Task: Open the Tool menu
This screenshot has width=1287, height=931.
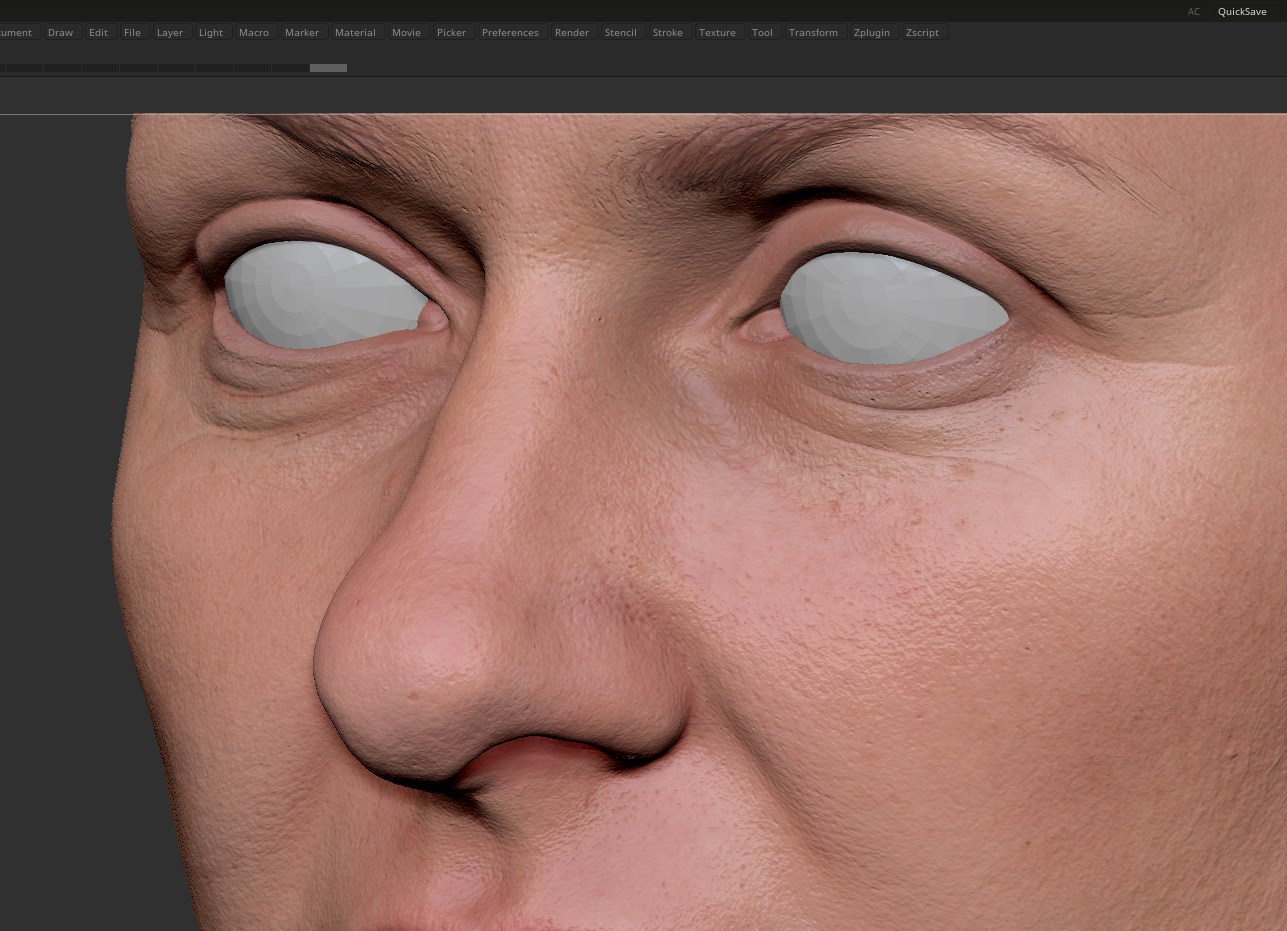Action: pos(762,33)
